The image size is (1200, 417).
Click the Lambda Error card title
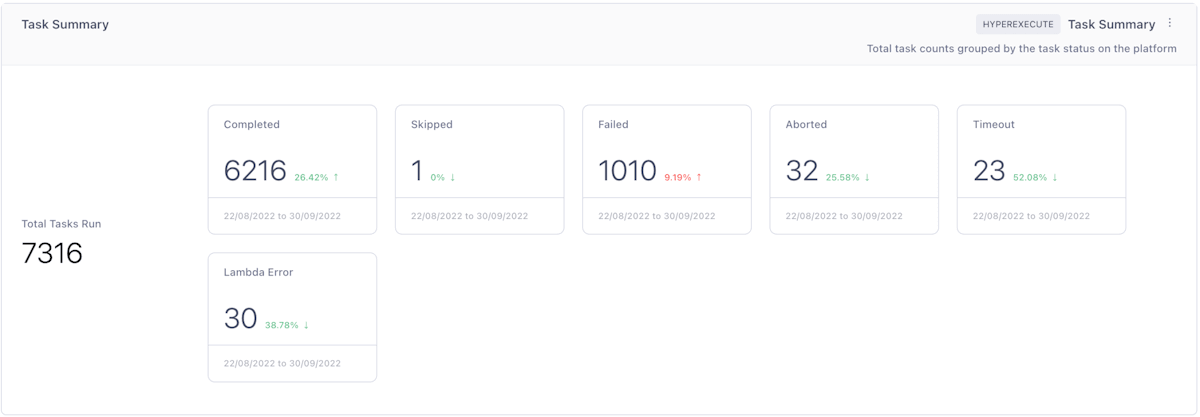(x=258, y=272)
